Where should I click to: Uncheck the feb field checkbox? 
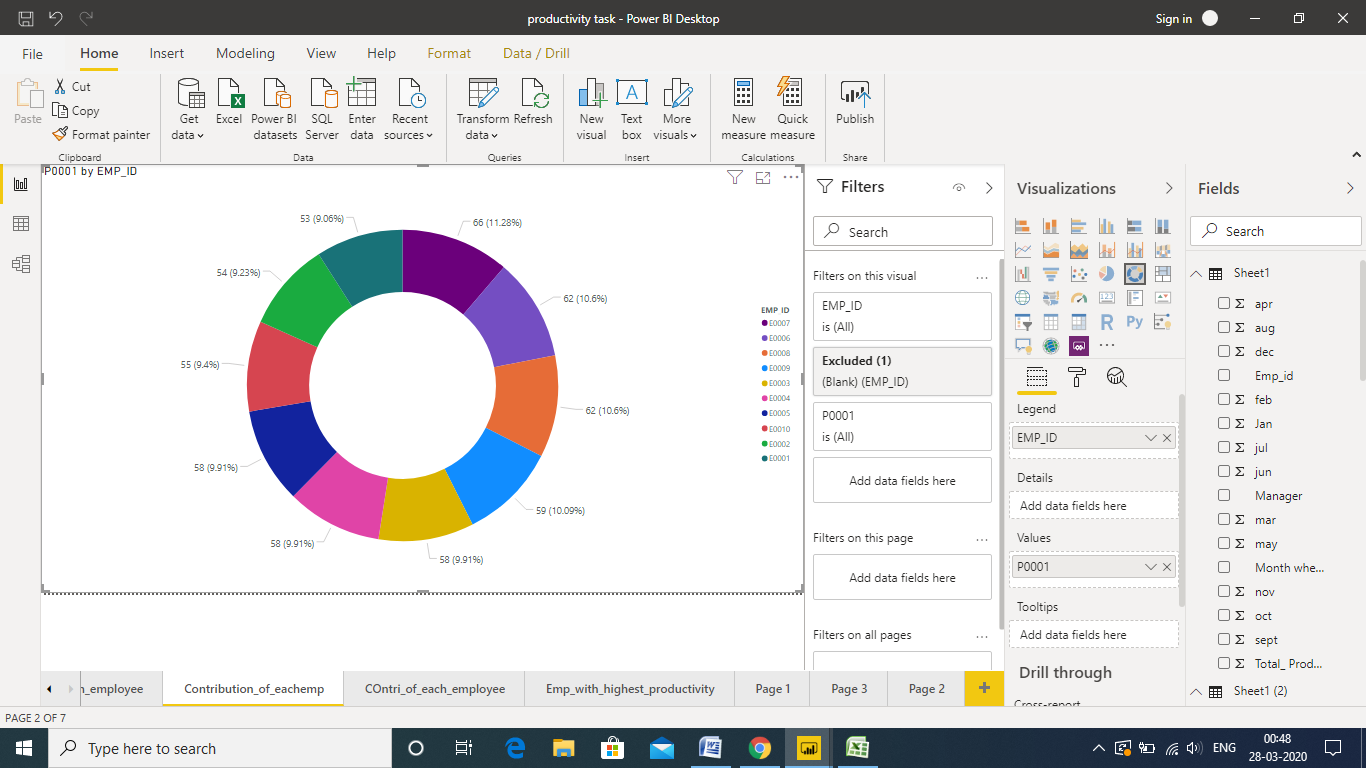[x=1226, y=399]
